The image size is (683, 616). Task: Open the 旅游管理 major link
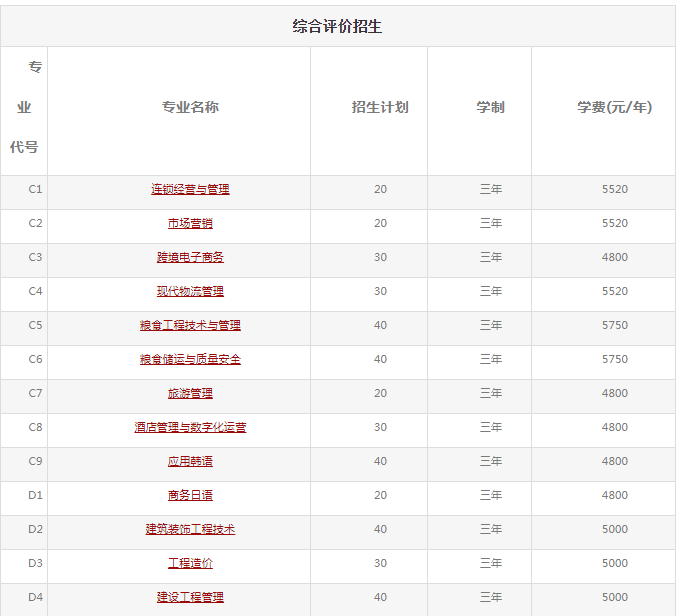(190, 393)
